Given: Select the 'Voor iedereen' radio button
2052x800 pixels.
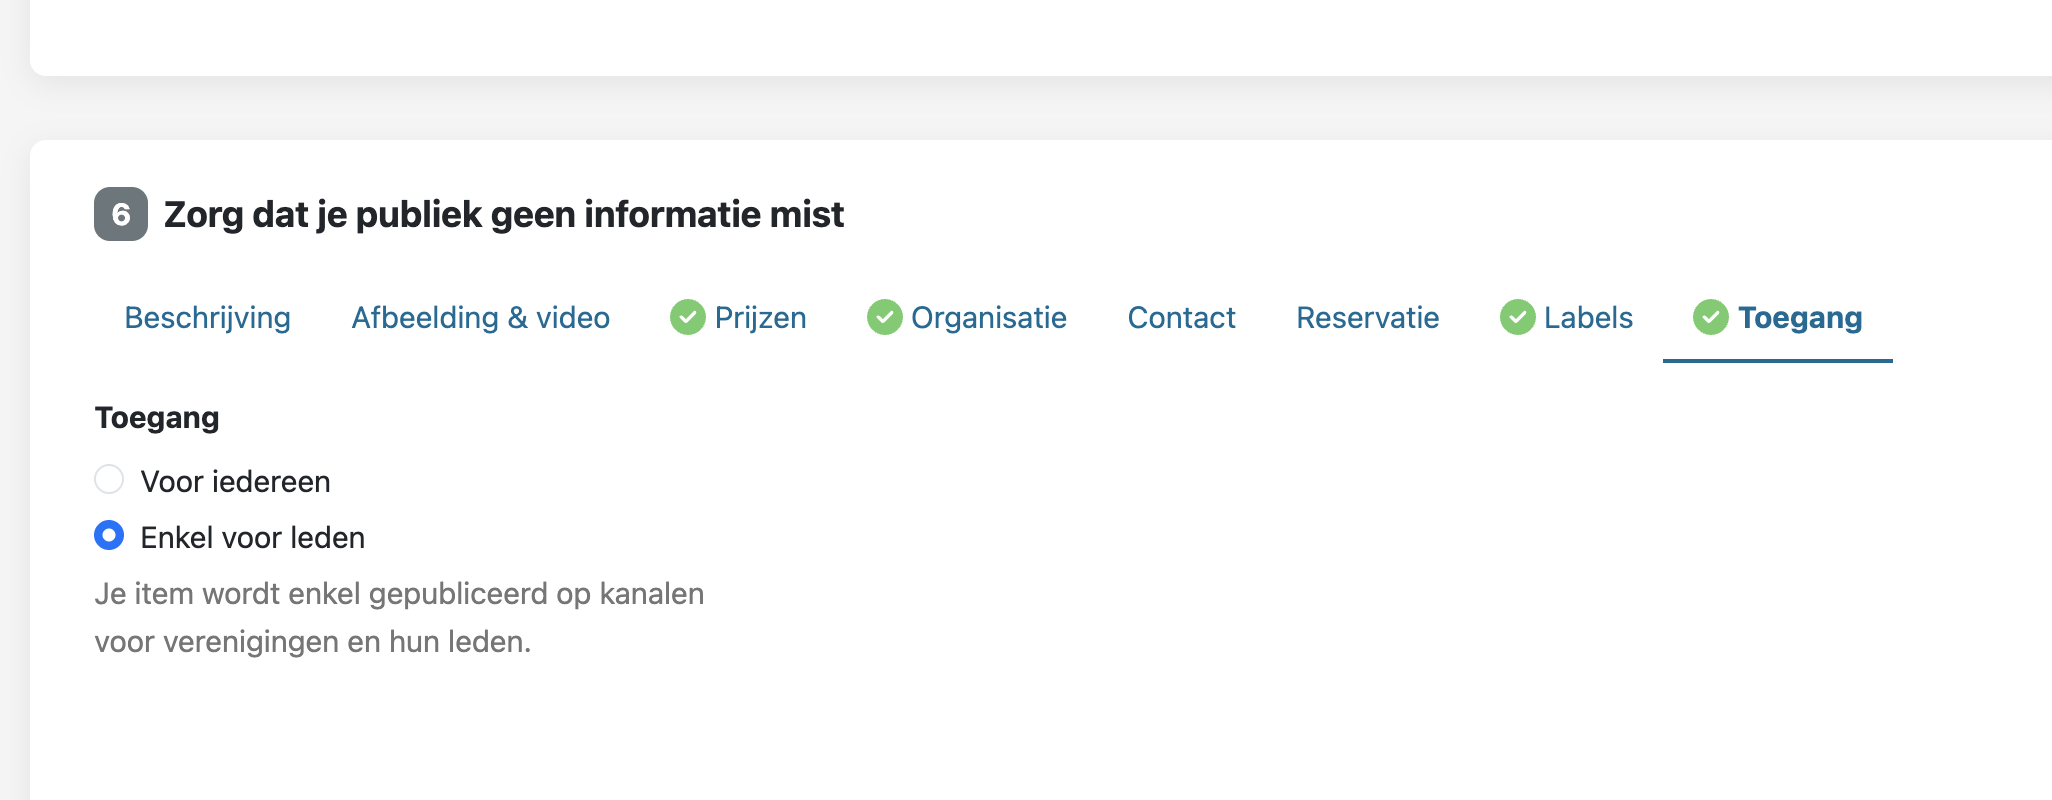Looking at the screenshot, I should click(109, 479).
